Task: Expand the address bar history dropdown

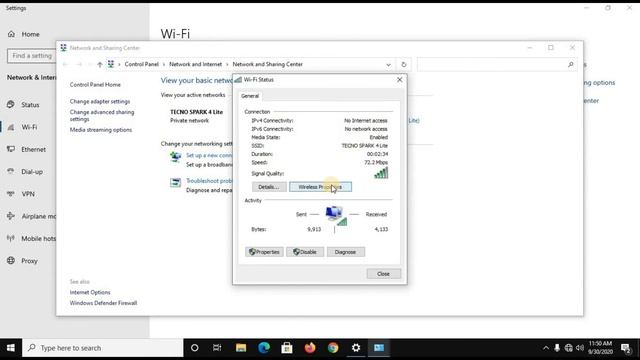Action: 388,64
